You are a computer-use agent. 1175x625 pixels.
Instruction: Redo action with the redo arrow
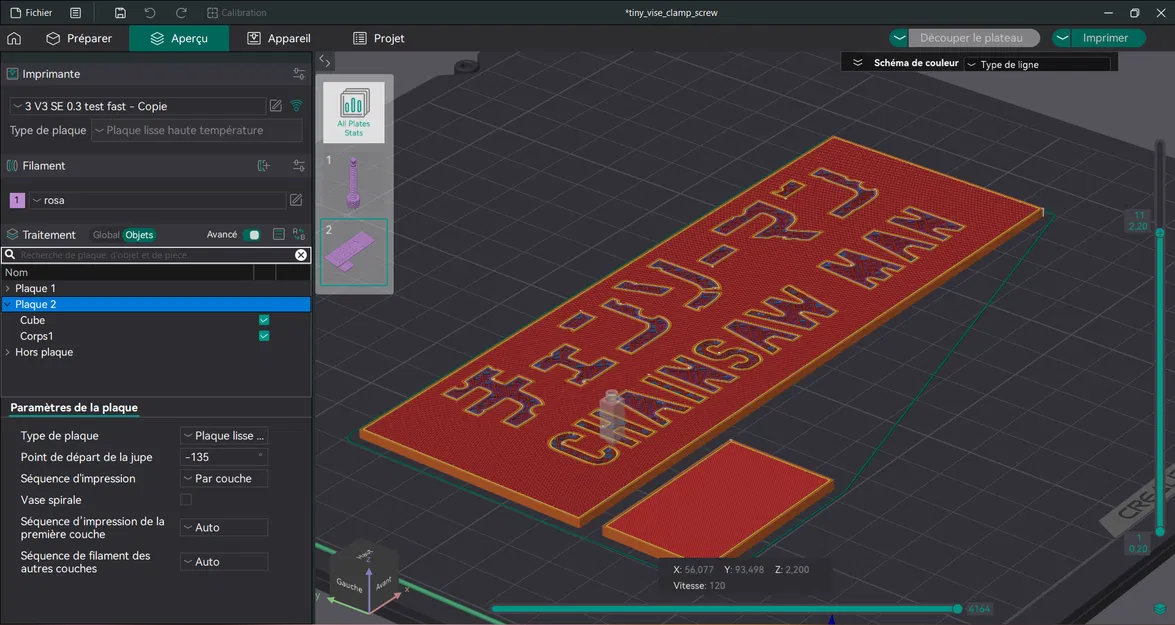click(181, 13)
